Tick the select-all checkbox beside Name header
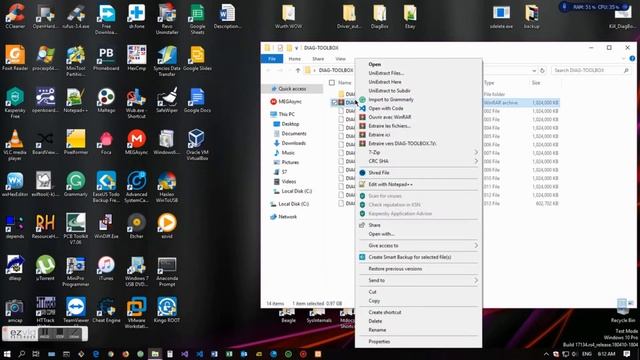This screenshot has width=640, height=360. pos(332,82)
